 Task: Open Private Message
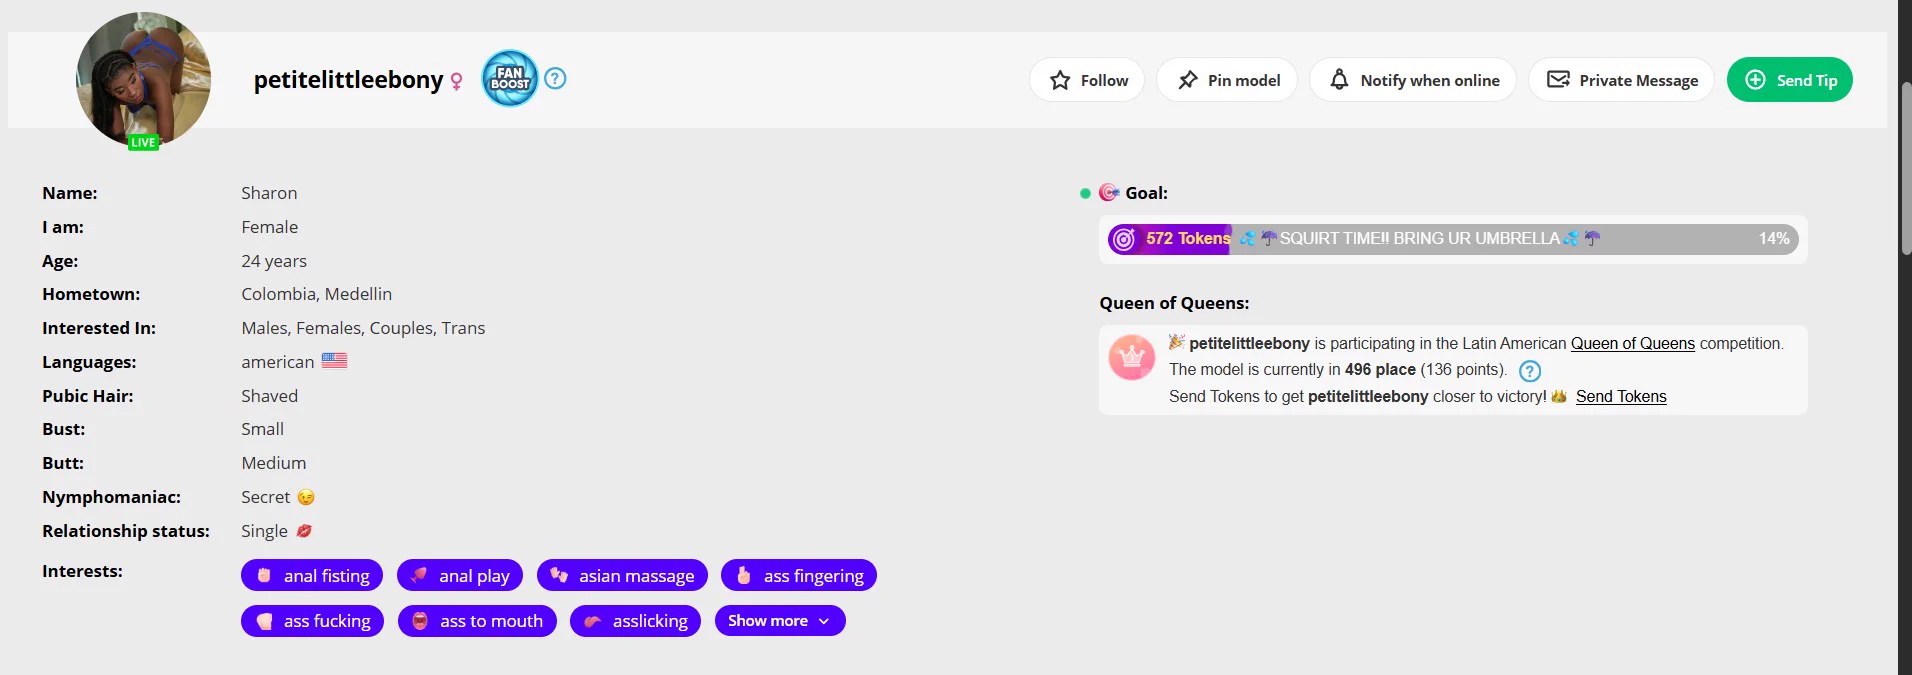[x=1621, y=80]
